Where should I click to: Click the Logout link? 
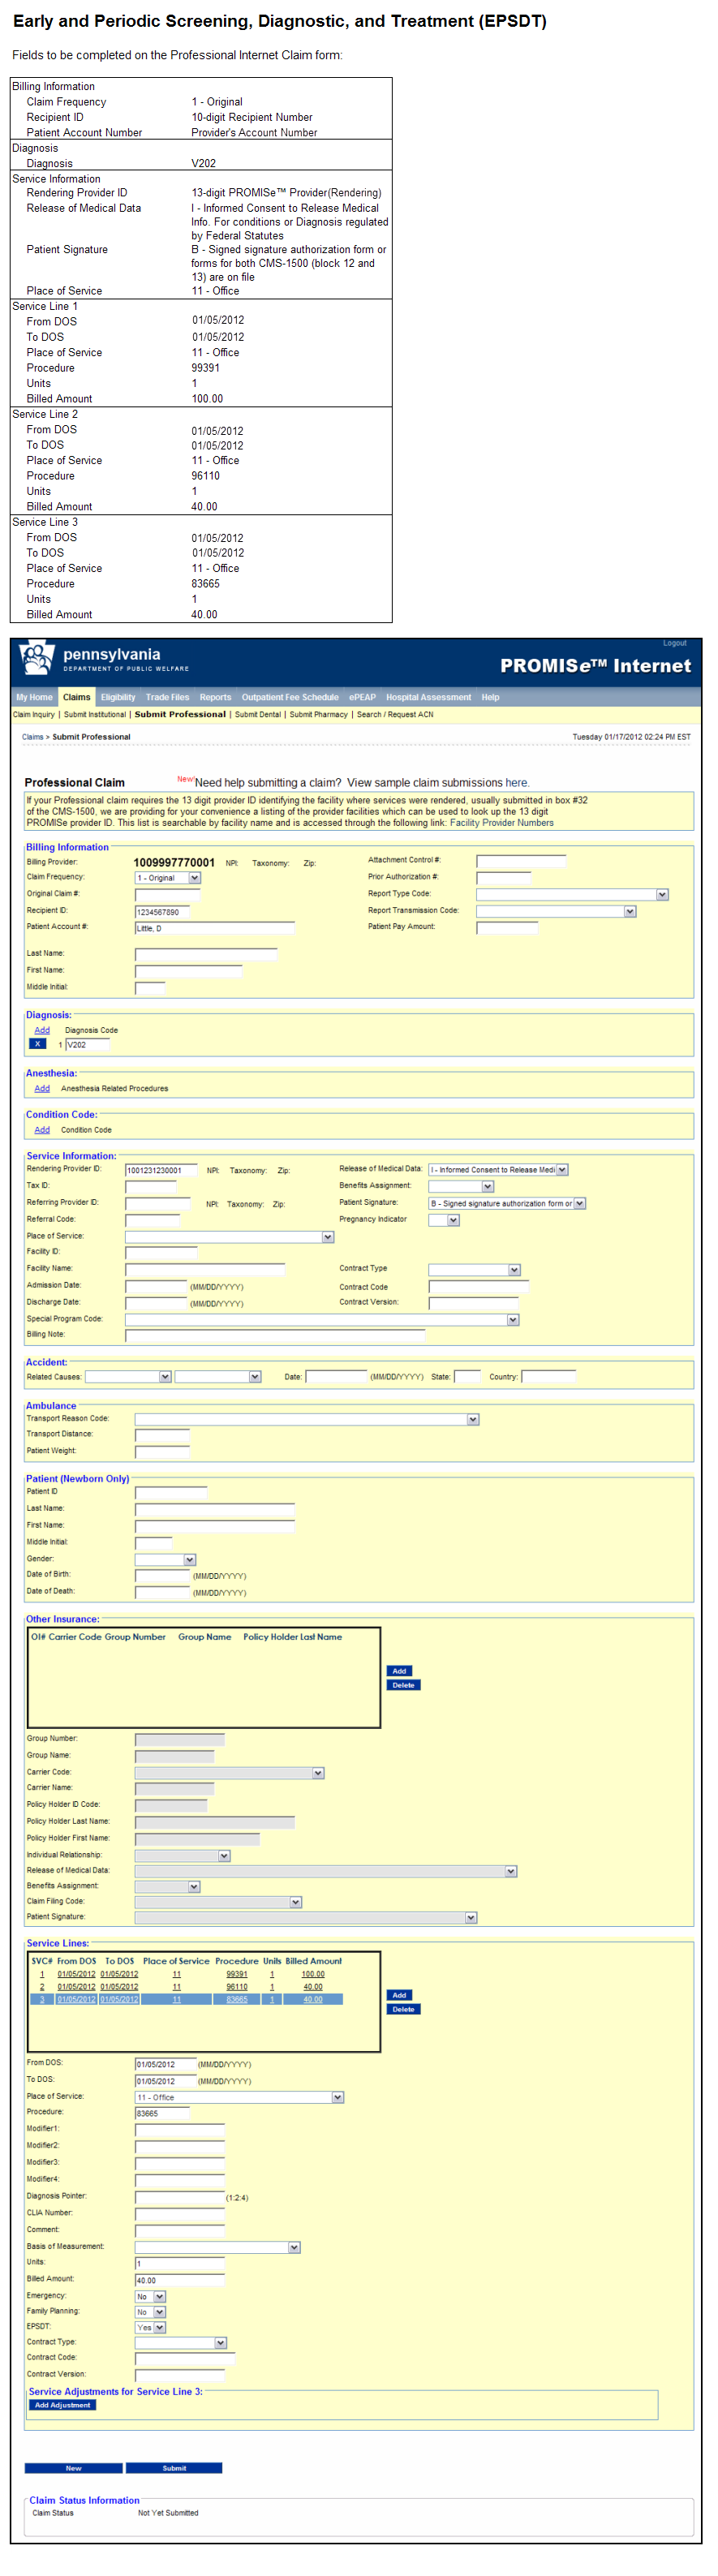pyautogui.click(x=674, y=643)
